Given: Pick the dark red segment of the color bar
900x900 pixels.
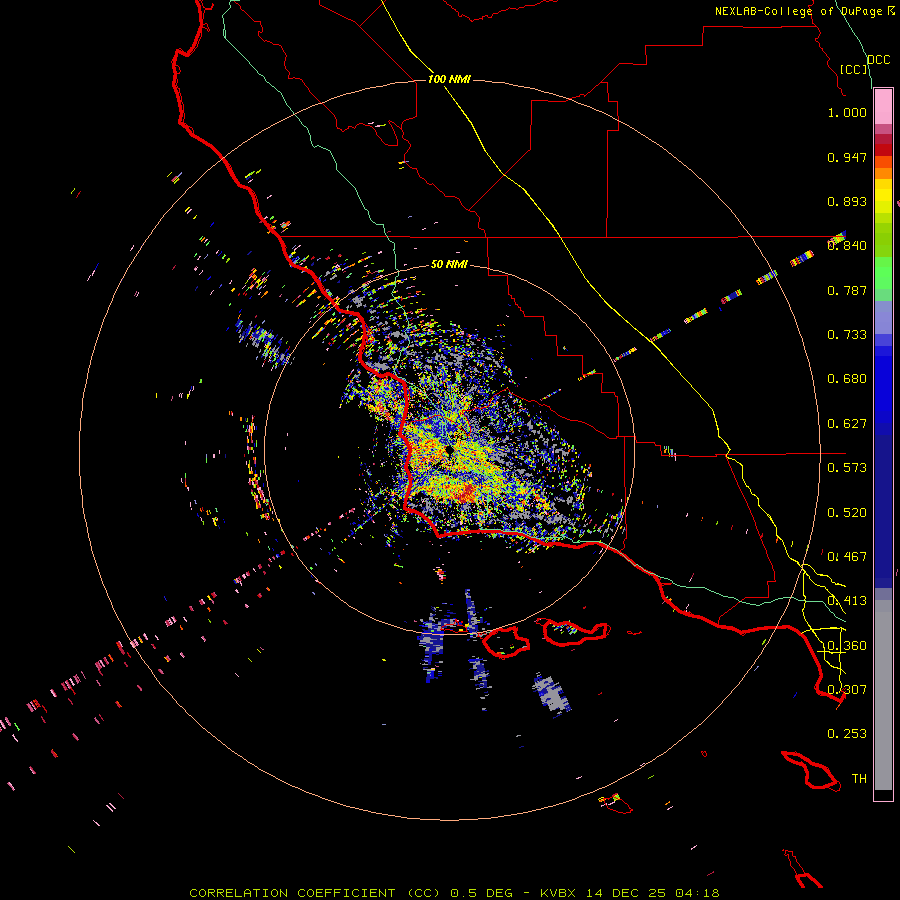Looking at the screenshot, I should click(x=883, y=149).
